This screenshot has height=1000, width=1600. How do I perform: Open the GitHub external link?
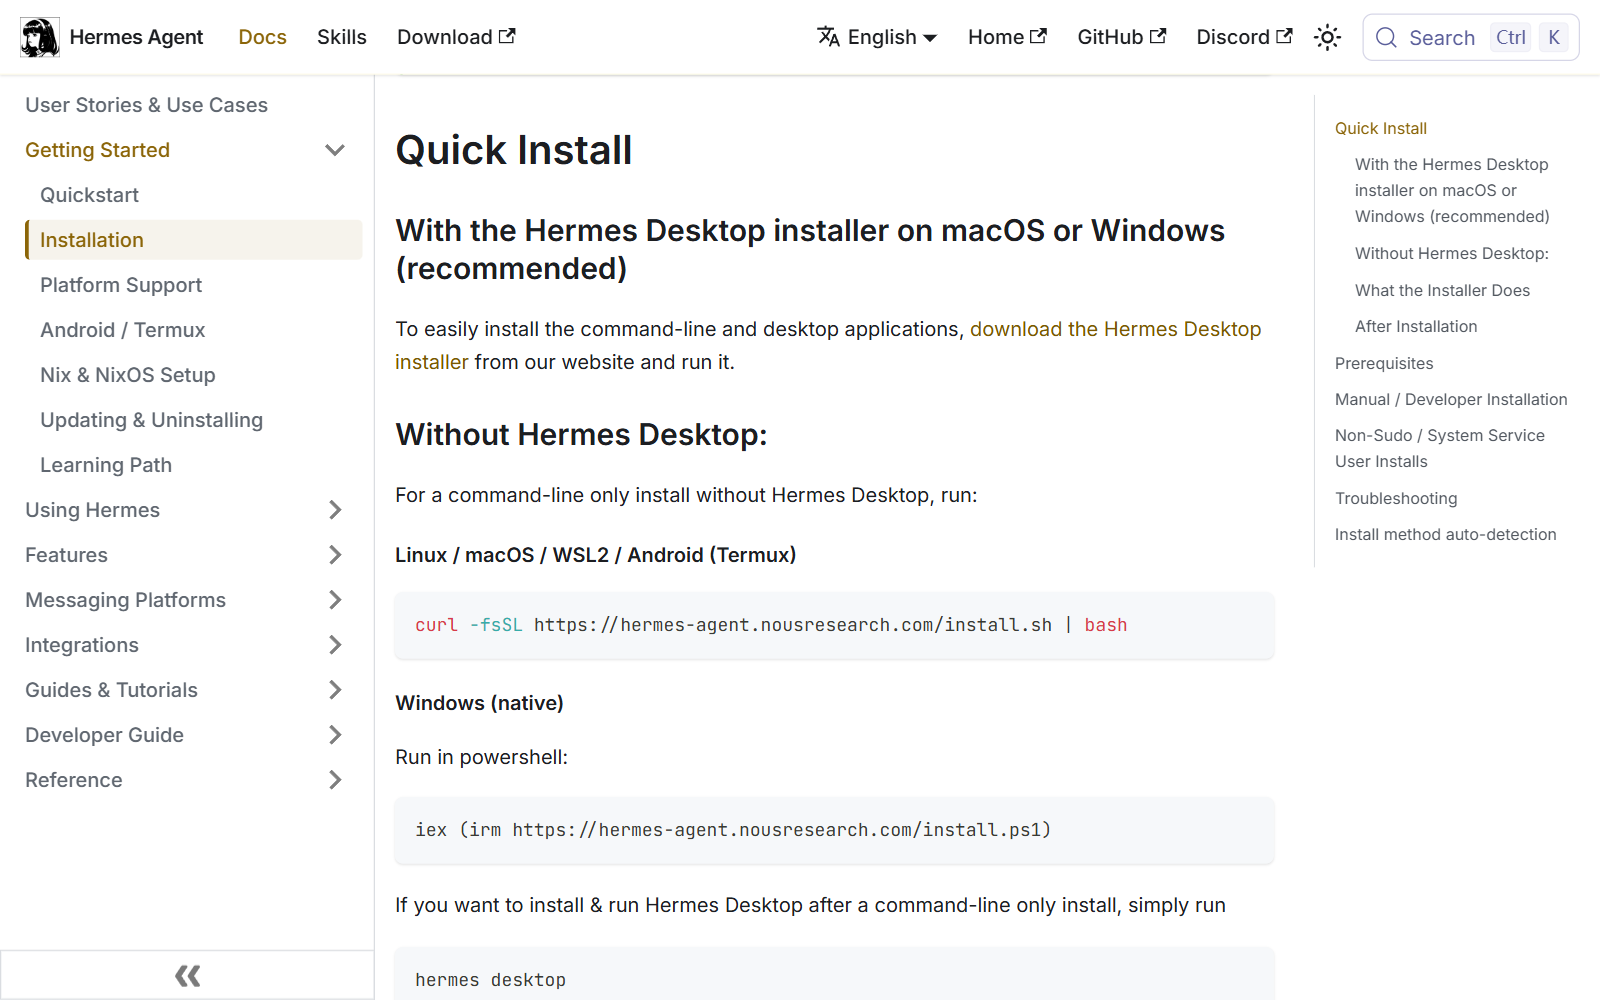tap(1121, 37)
